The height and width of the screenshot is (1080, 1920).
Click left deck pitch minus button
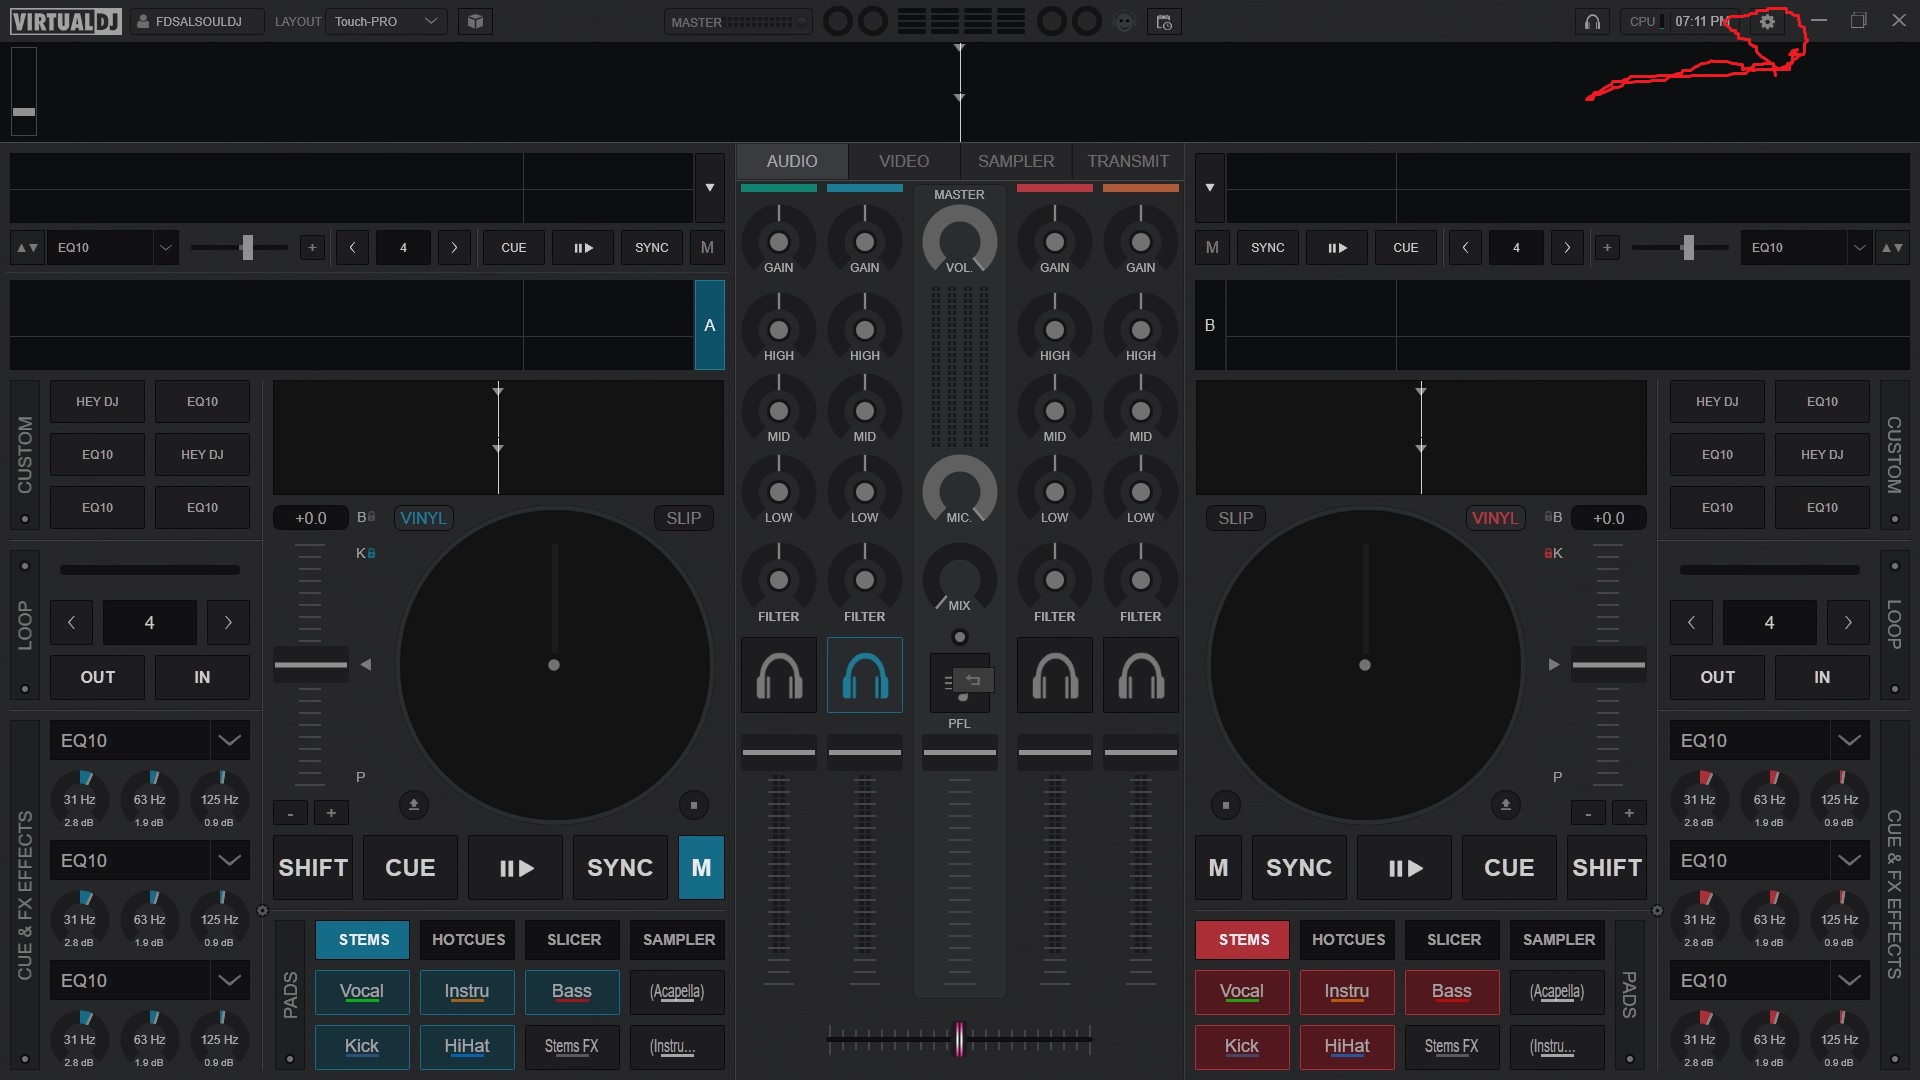(290, 813)
